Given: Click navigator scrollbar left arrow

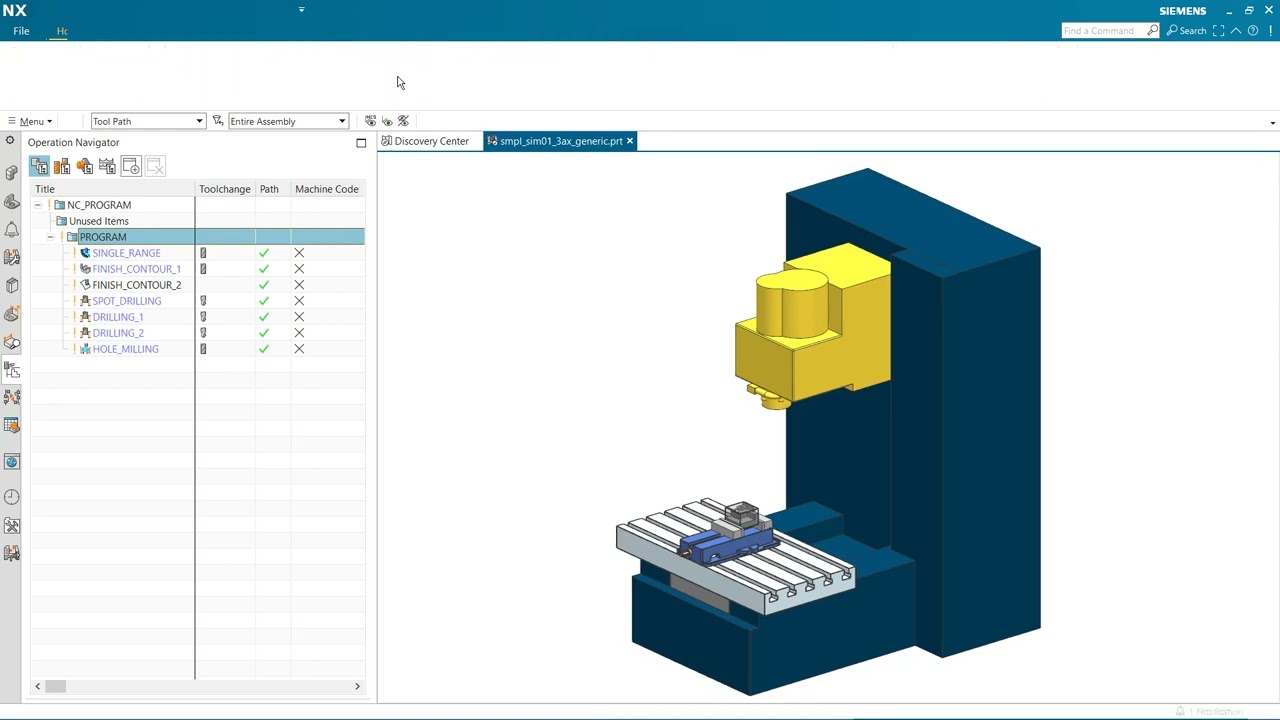Looking at the screenshot, I should coord(38,686).
